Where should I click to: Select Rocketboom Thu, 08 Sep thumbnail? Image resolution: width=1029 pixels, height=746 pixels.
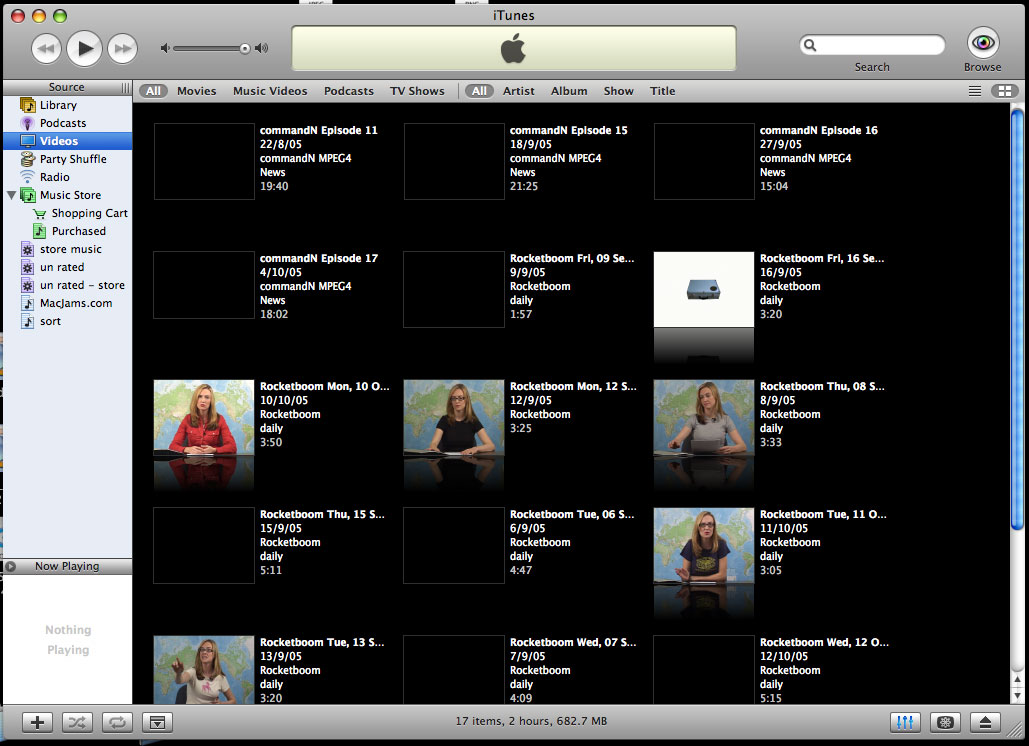click(x=704, y=417)
